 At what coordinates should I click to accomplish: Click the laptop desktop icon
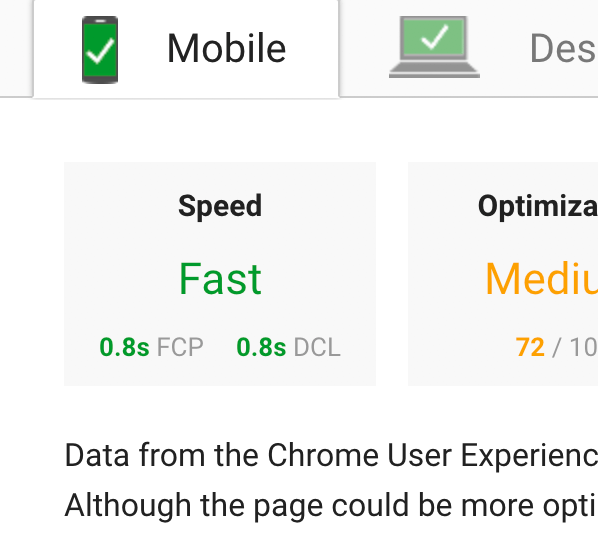(x=434, y=47)
